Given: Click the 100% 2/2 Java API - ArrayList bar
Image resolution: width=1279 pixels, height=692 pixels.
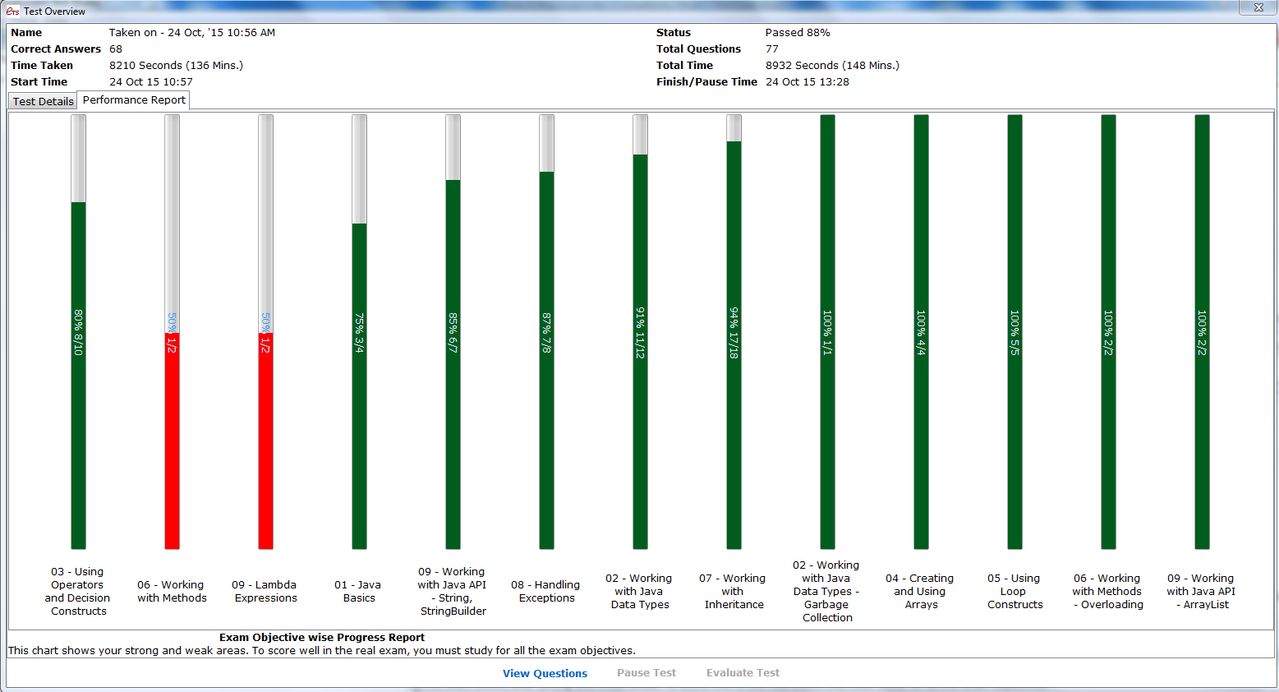Looking at the screenshot, I should (1202, 332).
